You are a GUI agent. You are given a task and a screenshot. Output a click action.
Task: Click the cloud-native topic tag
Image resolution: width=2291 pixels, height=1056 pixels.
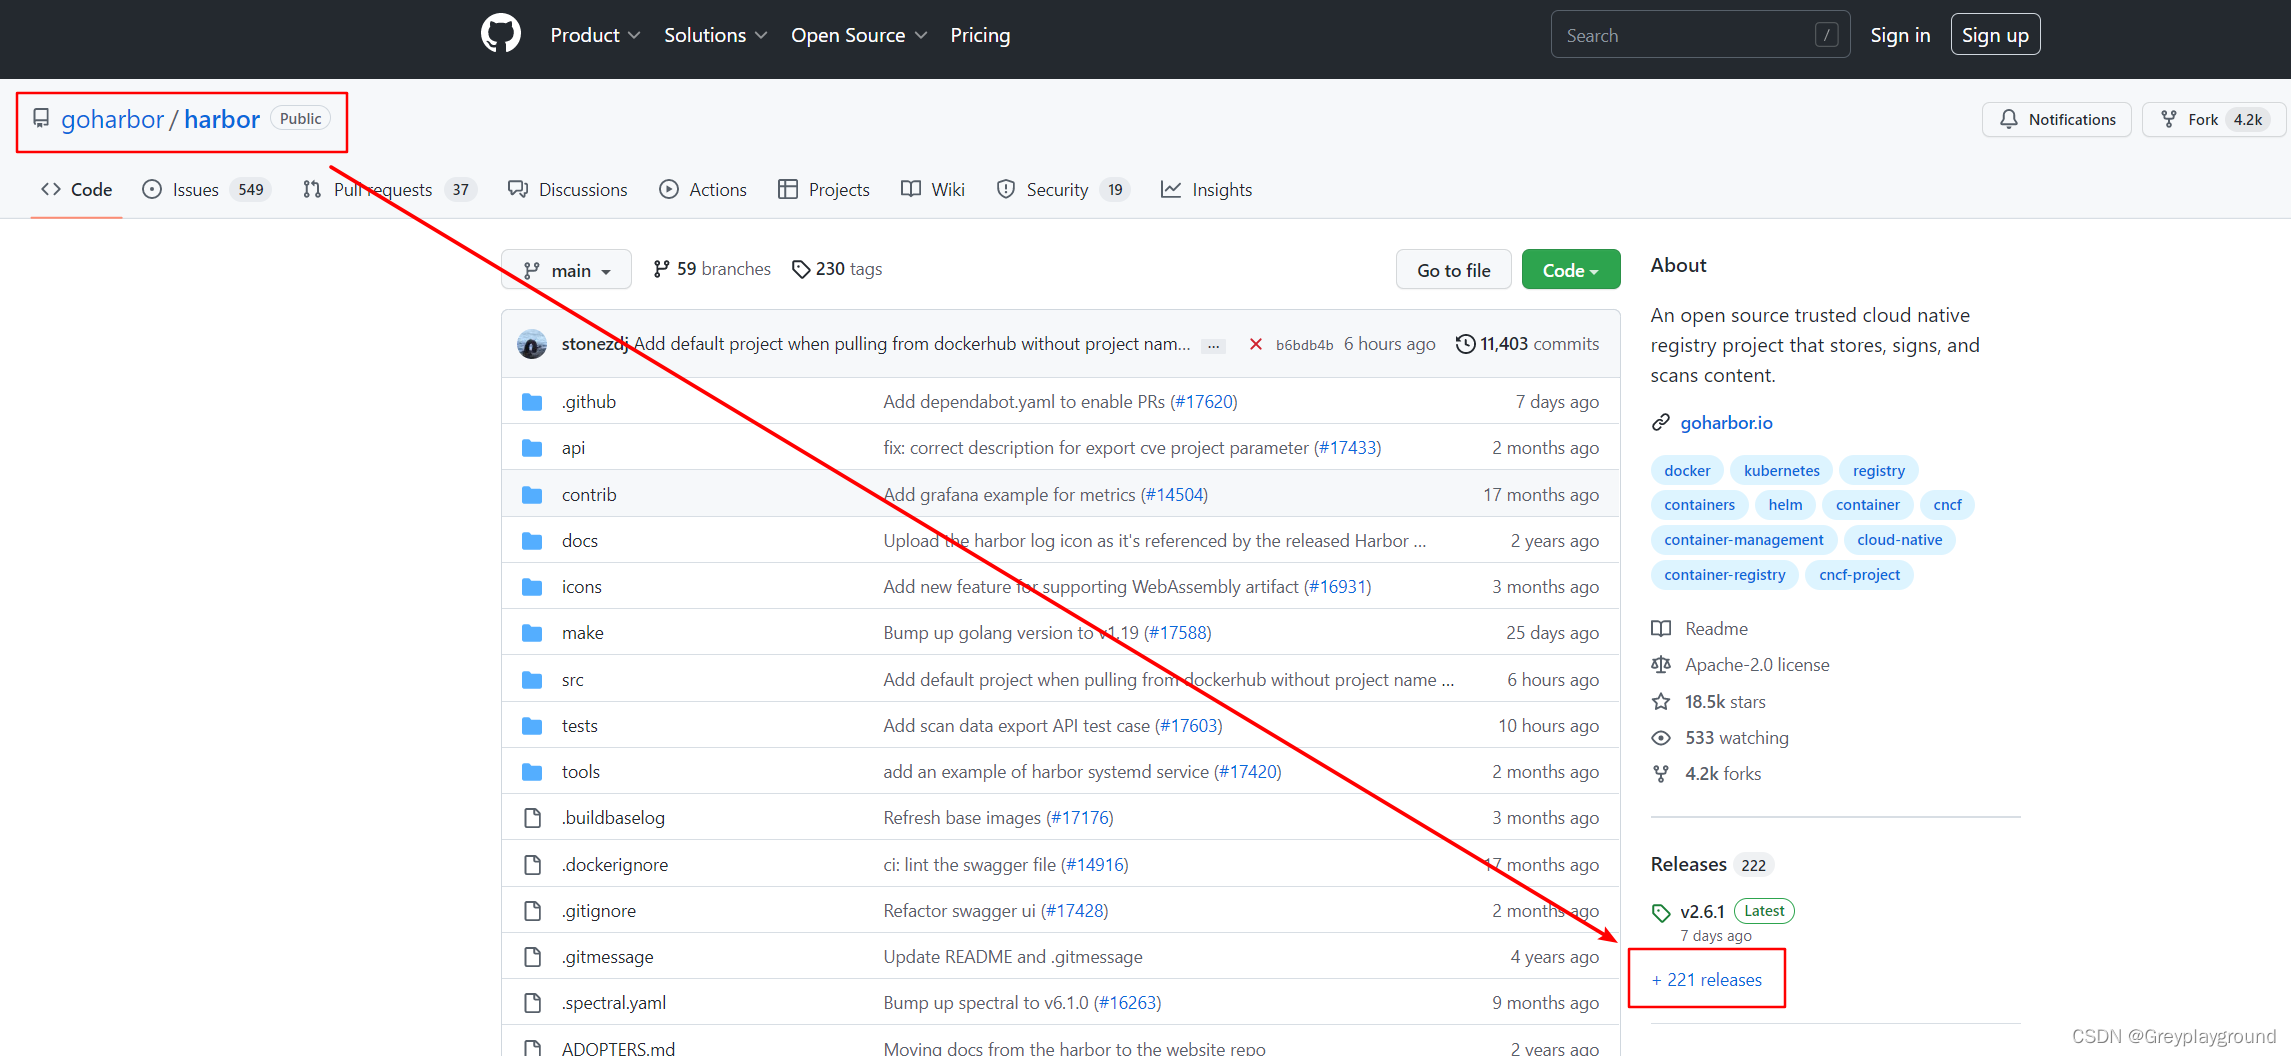[1899, 540]
